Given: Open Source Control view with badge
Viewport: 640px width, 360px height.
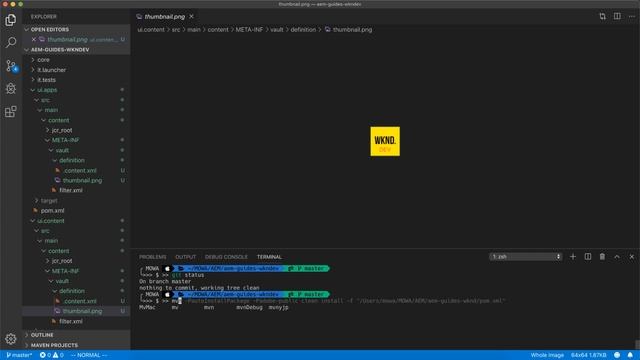Looking at the screenshot, I should [x=11, y=66].
